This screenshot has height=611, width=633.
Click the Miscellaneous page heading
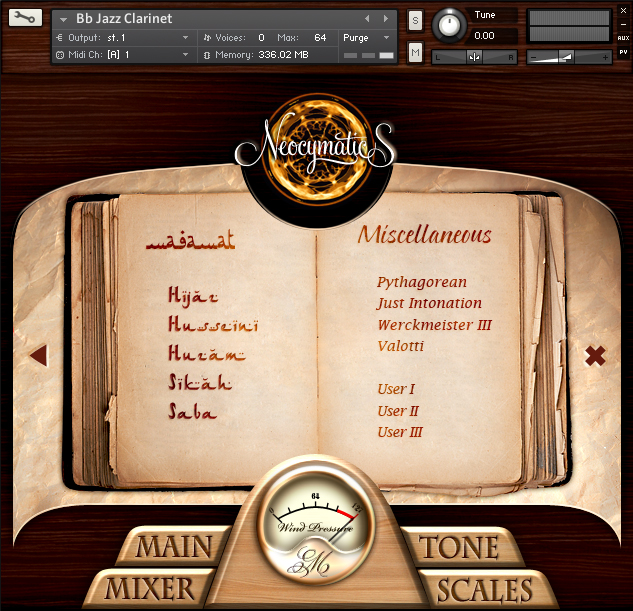pos(425,234)
